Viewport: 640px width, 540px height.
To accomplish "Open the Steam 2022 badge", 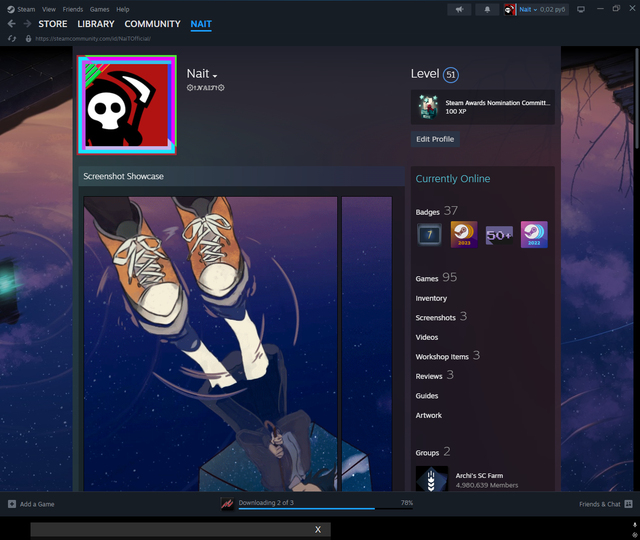I will click(x=534, y=235).
